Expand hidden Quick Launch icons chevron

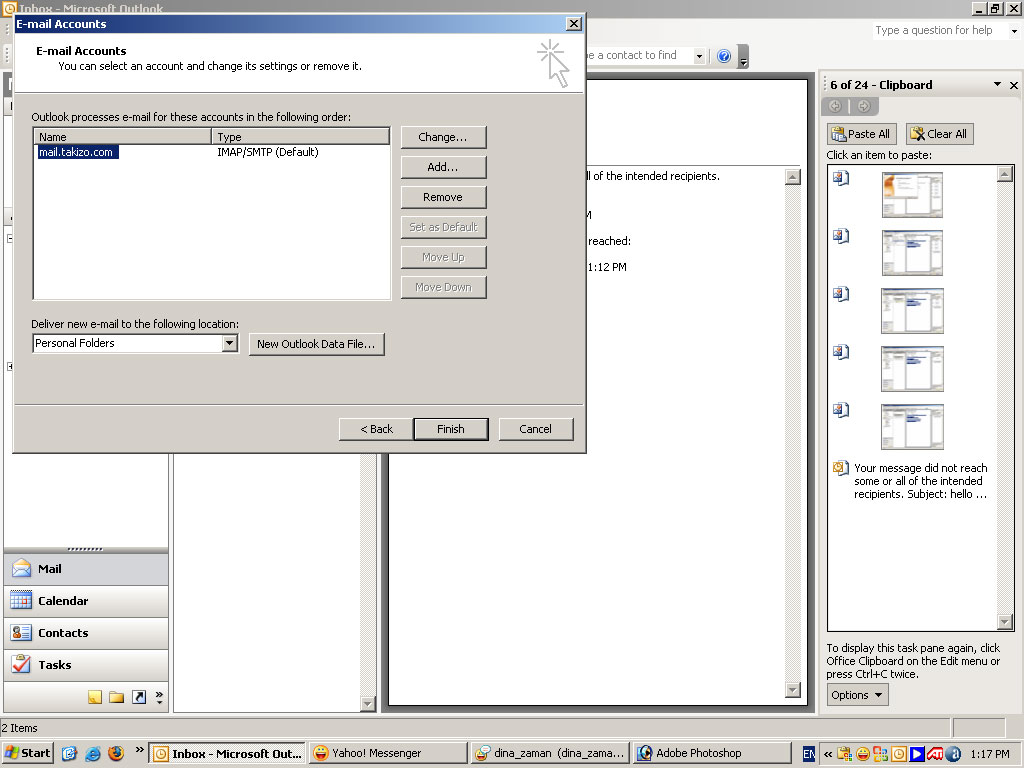pyautogui.click(x=139, y=750)
